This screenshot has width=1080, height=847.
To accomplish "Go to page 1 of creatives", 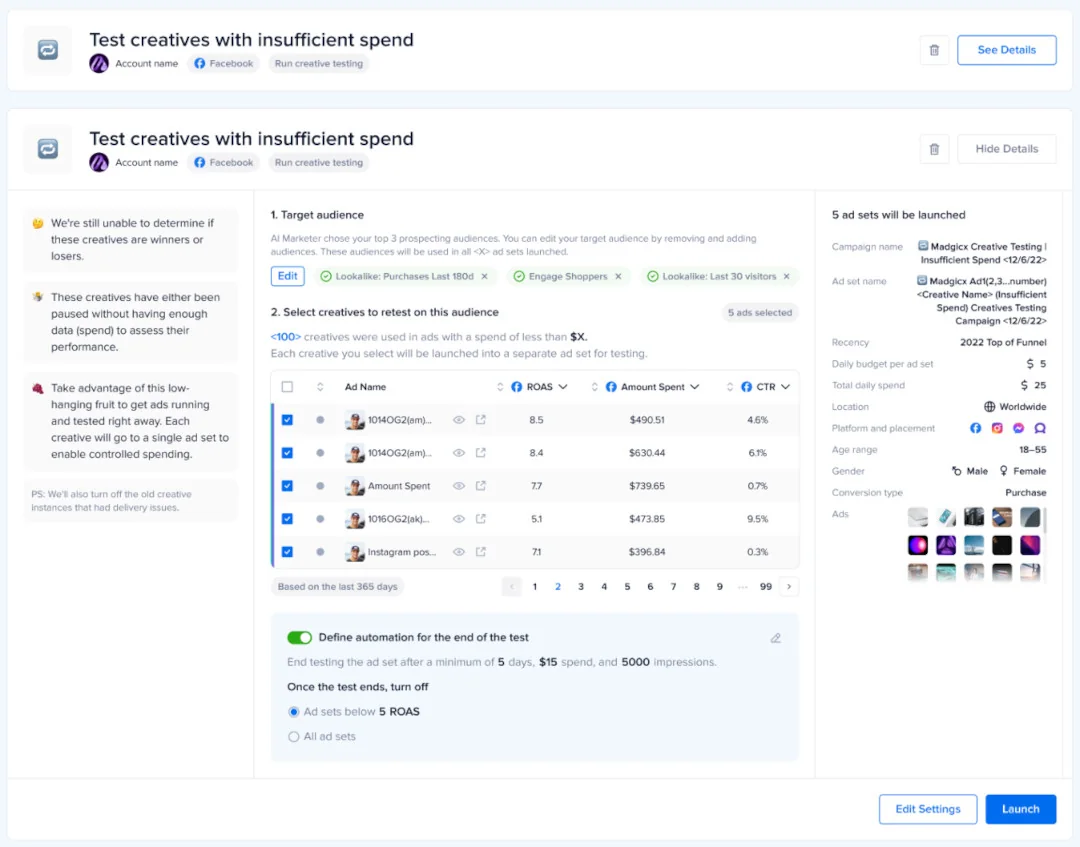I will 534,587.
